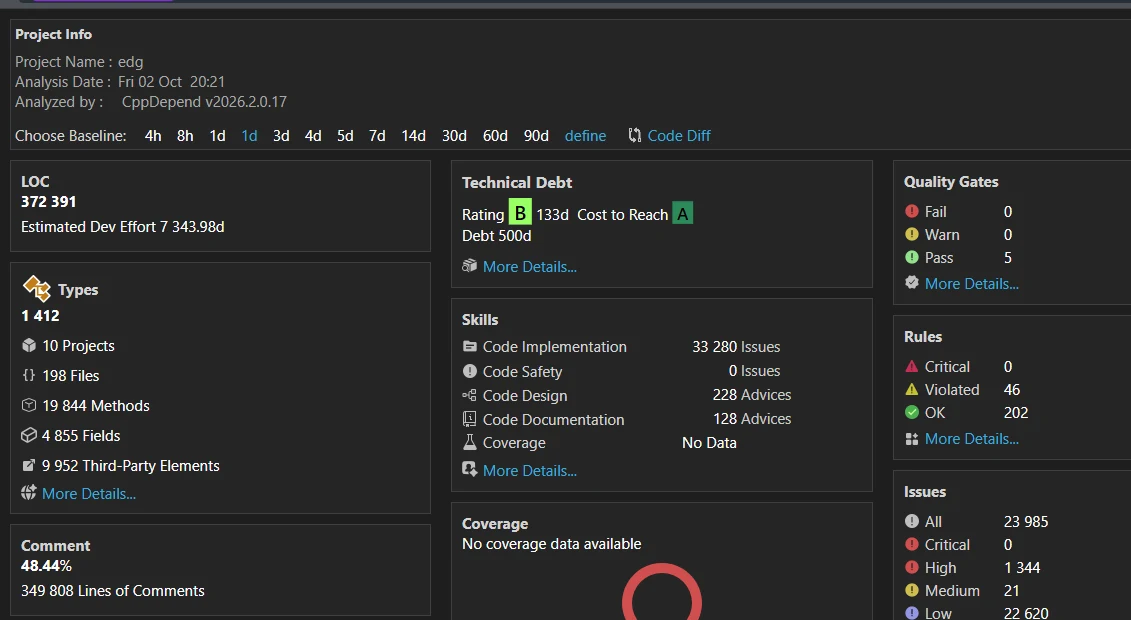Open More Details under Technical Debt
Image resolution: width=1131 pixels, height=620 pixels.
[530, 267]
